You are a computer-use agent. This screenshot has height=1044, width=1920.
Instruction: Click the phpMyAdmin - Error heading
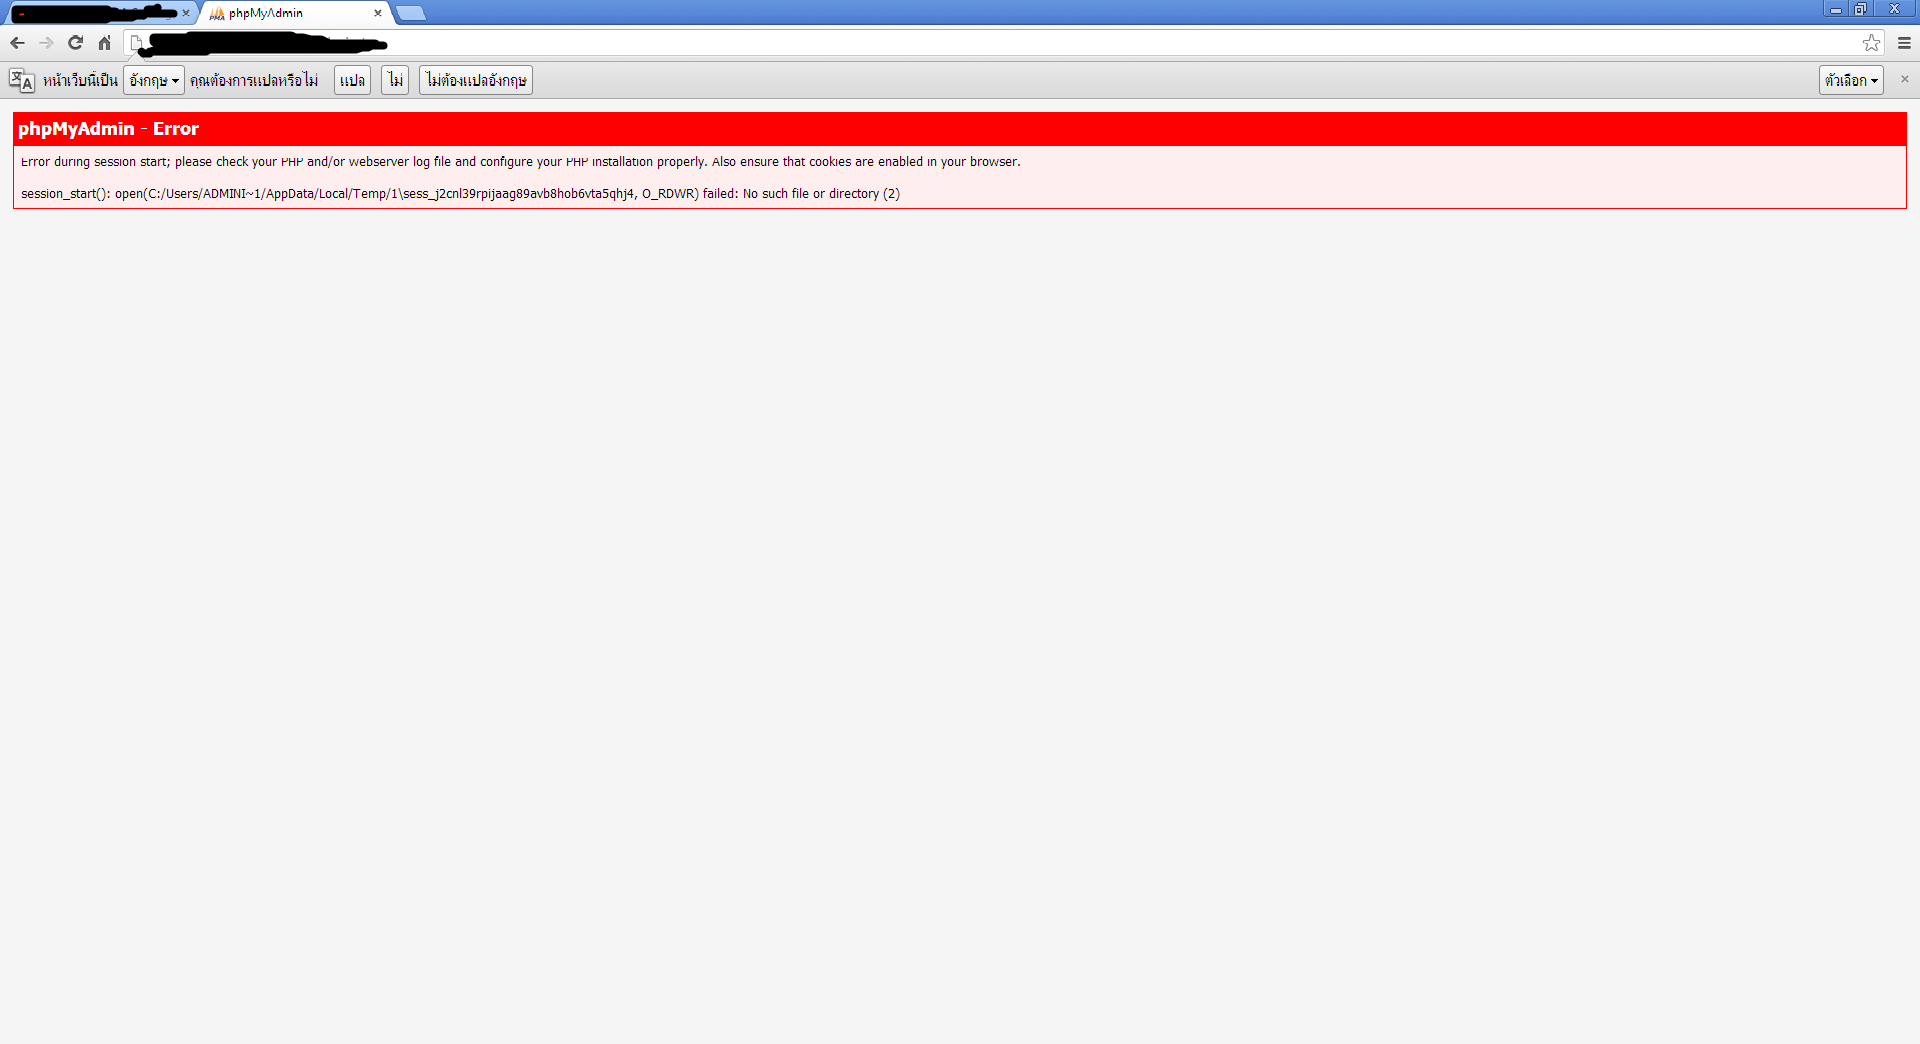point(108,129)
